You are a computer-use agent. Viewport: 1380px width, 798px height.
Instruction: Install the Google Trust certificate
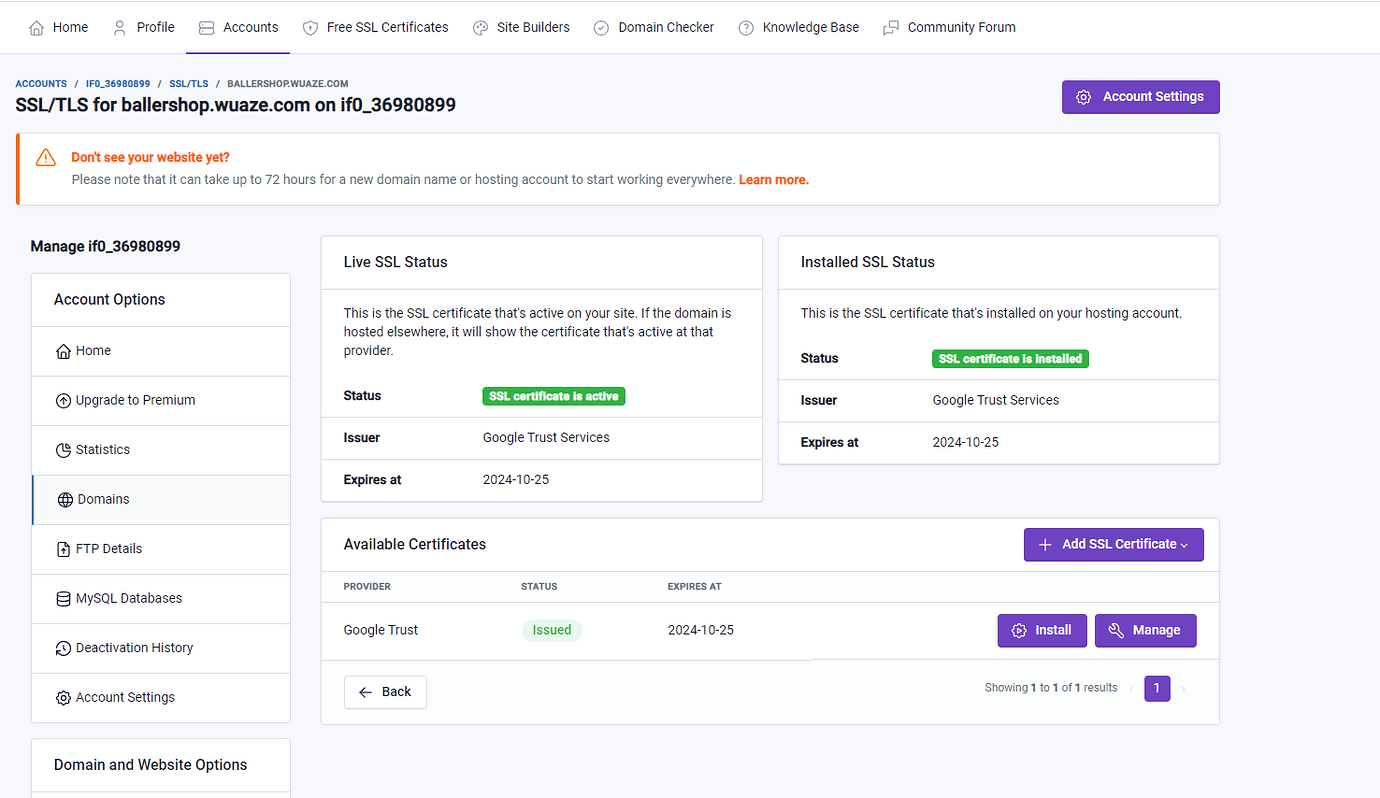[x=1042, y=630]
